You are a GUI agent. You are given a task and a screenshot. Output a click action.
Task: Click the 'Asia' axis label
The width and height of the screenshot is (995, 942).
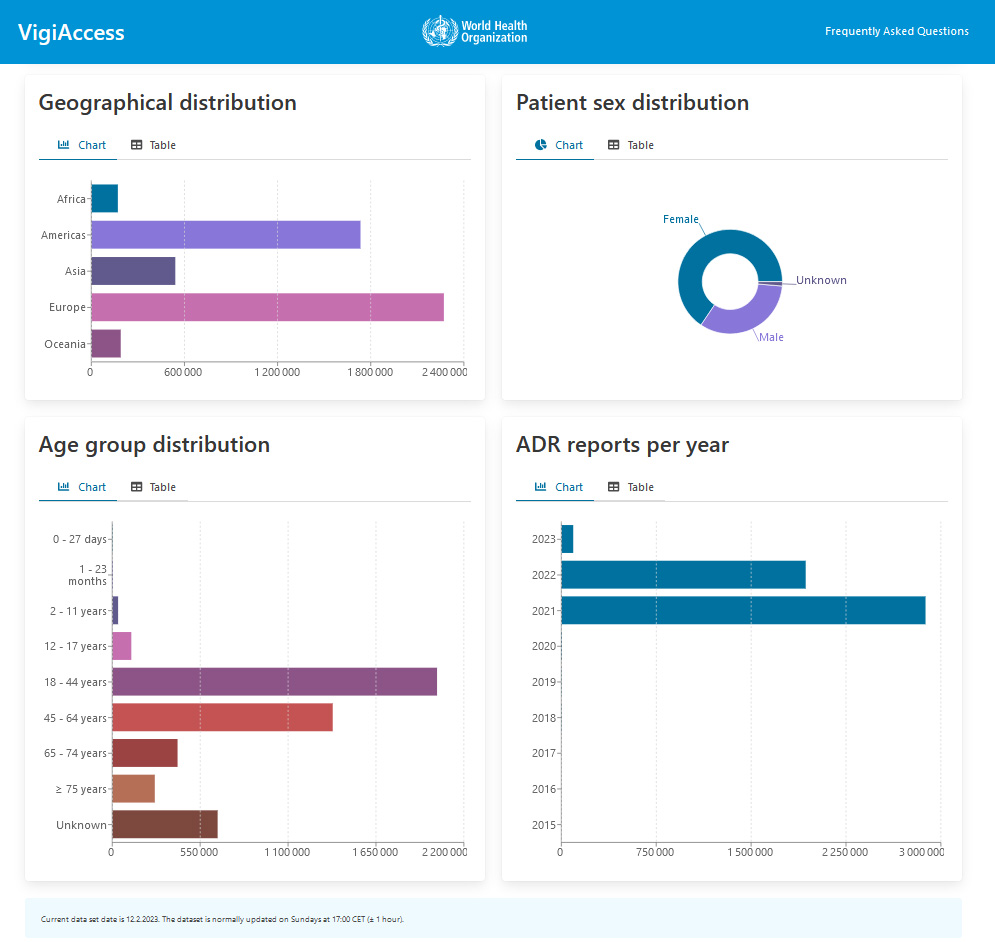click(75, 272)
